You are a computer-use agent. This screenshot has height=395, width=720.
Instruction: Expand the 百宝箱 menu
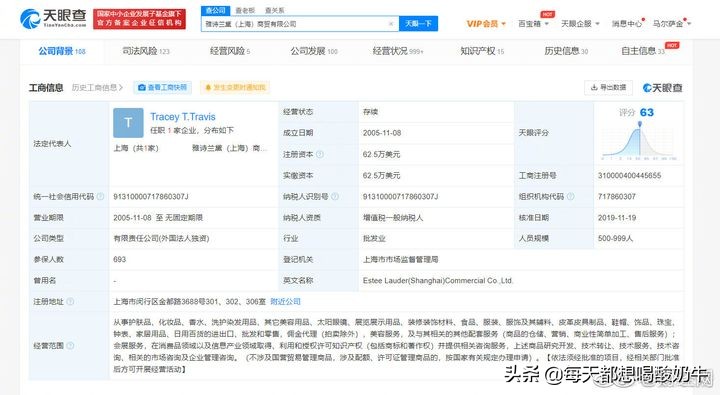pos(533,23)
